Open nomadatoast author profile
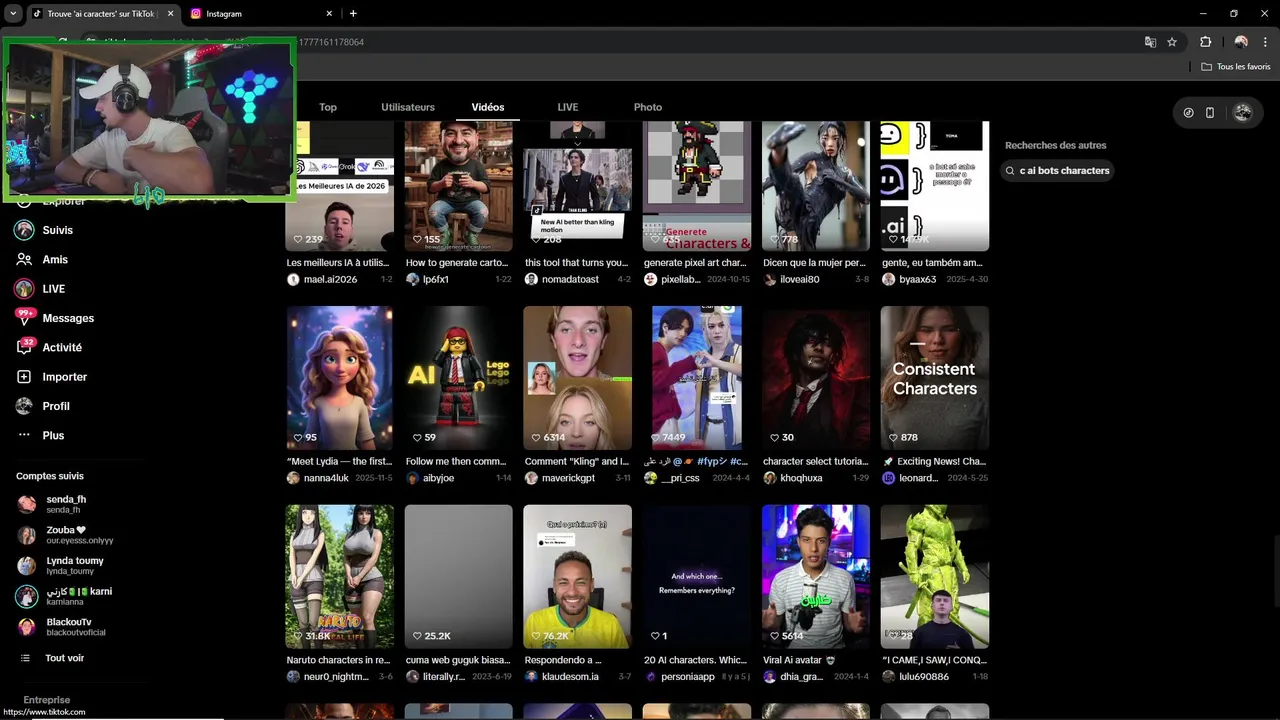1280x720 pixels. 570,279
